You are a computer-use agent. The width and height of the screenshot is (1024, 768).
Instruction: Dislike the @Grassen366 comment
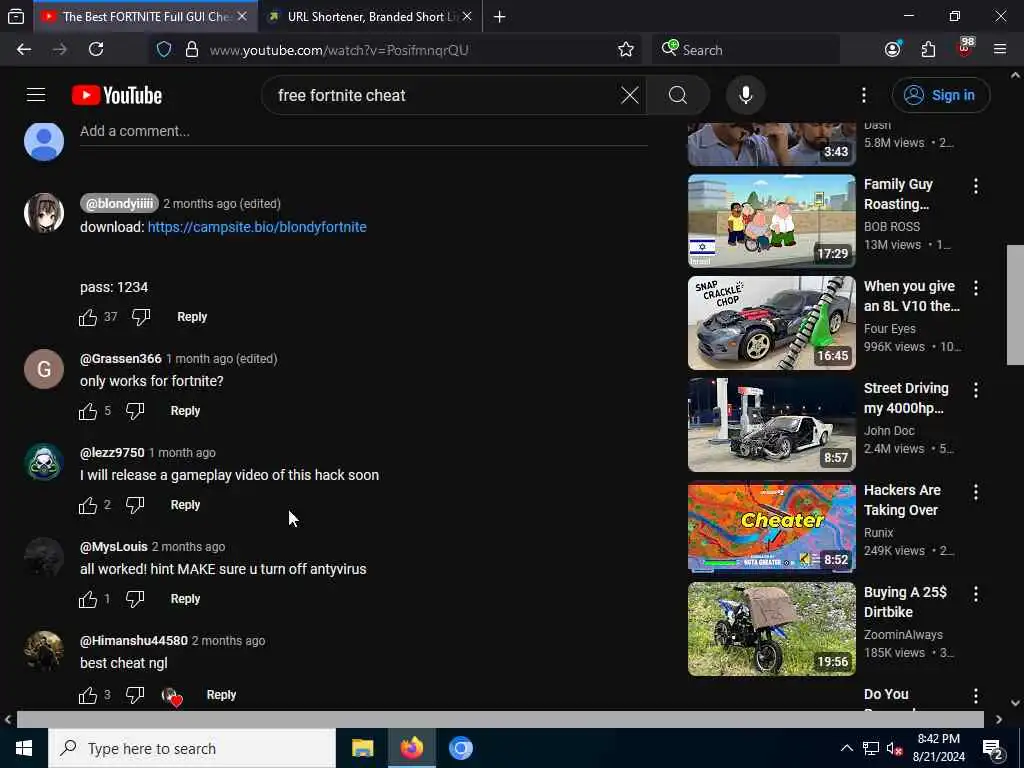pyautogui.click(x=135, y=411)
